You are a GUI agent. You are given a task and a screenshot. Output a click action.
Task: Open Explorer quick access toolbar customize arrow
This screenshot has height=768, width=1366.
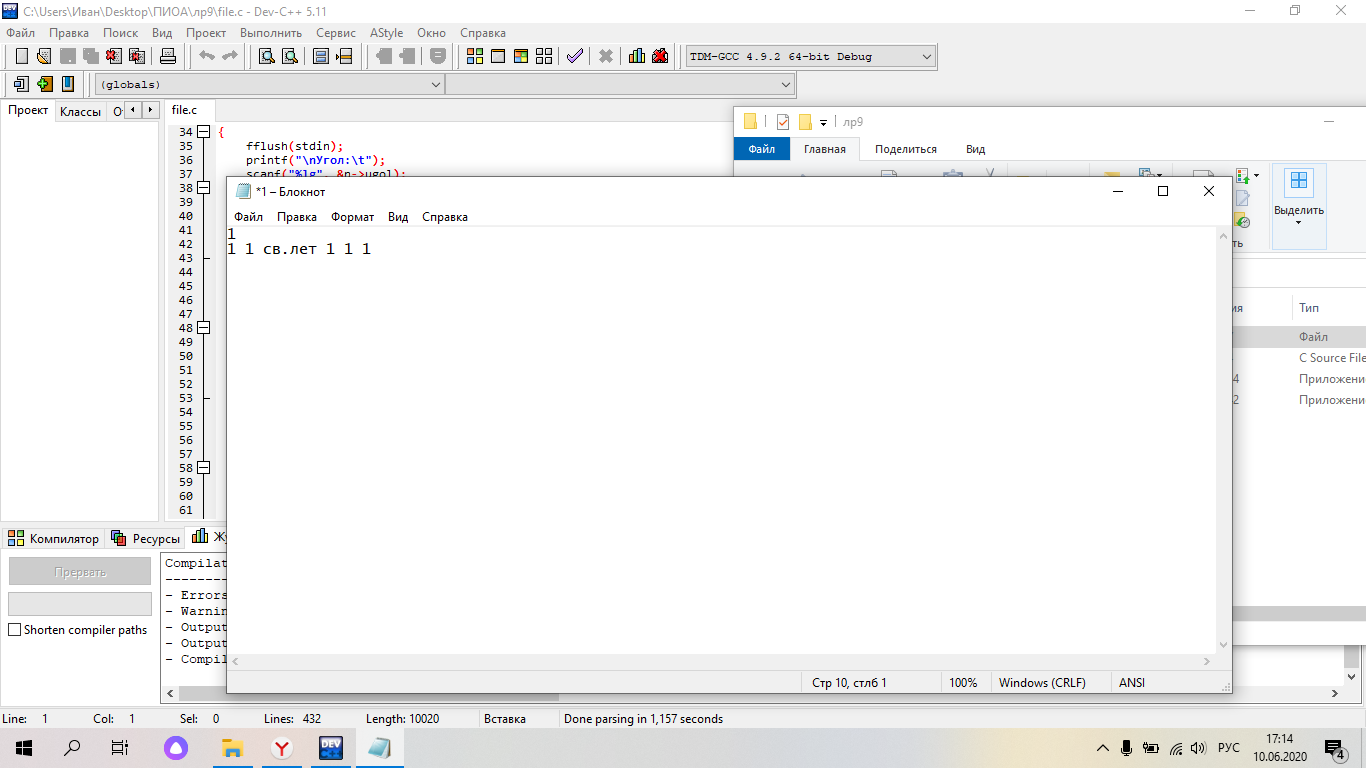(824, 123)
